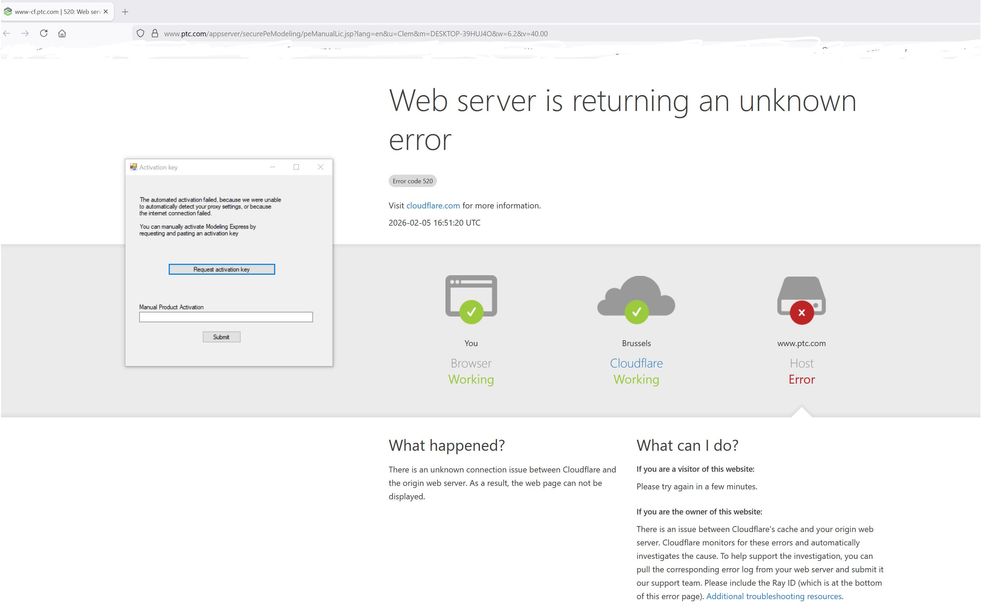This screenshot has height=612, width=998.
Task: Click the padlock site security icon
Action: [155, 33]
